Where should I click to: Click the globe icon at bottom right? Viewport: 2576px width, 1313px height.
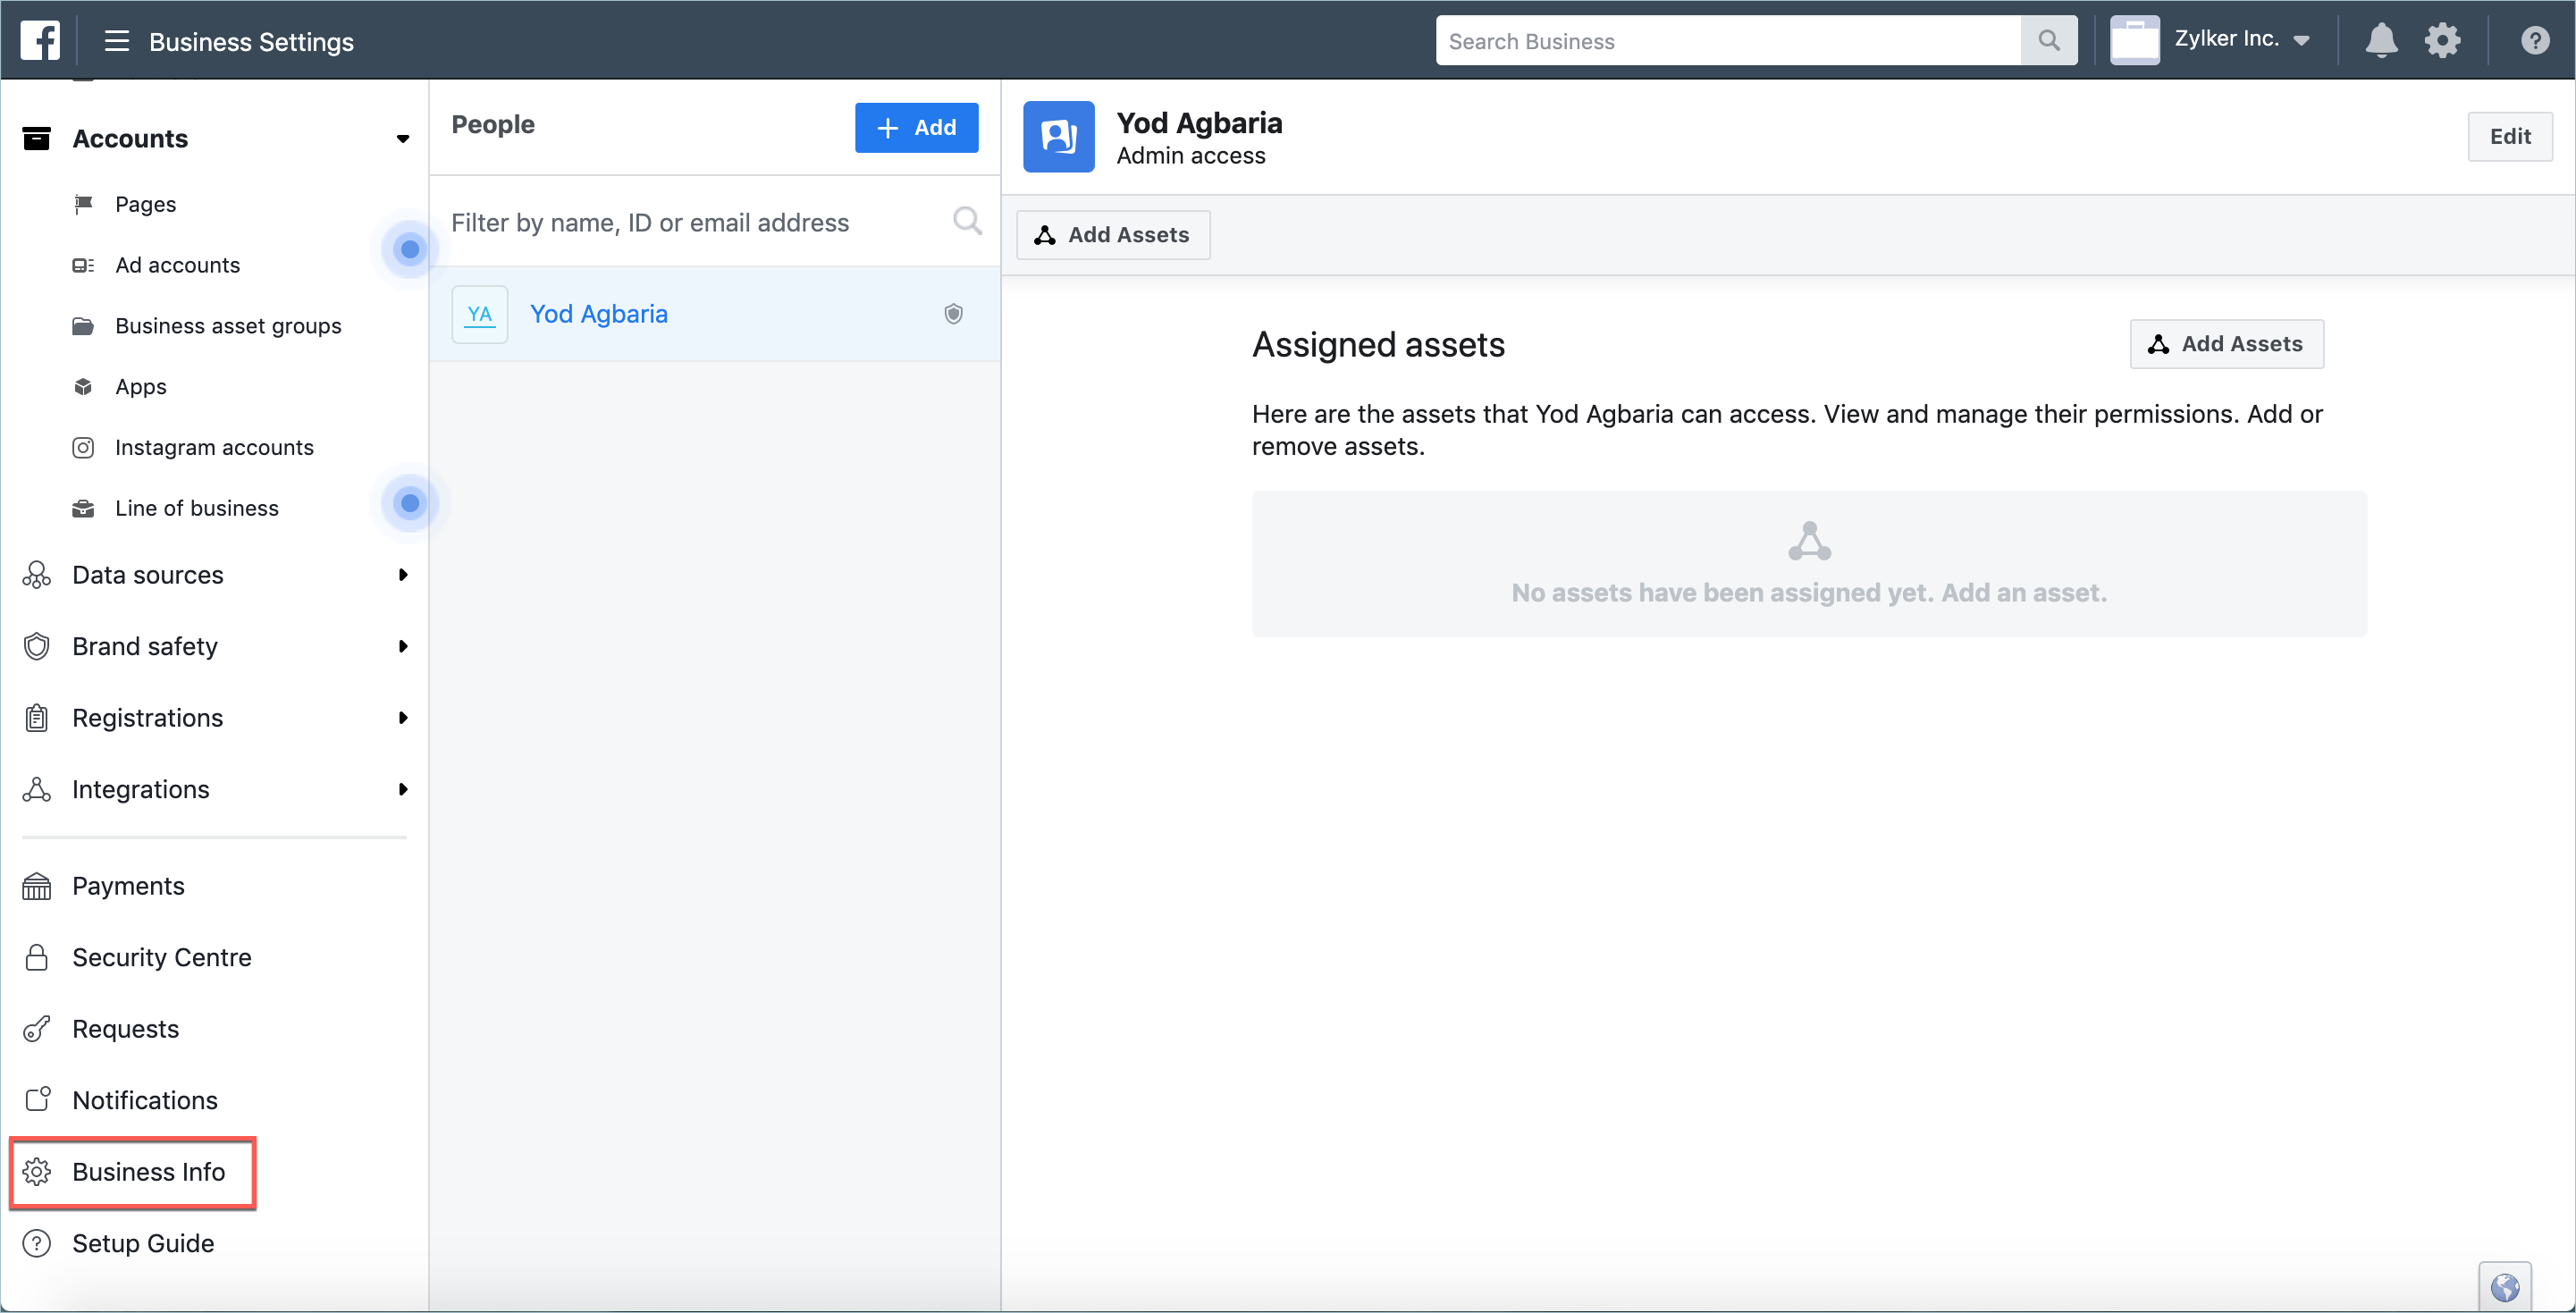tap(2504, 1286)
